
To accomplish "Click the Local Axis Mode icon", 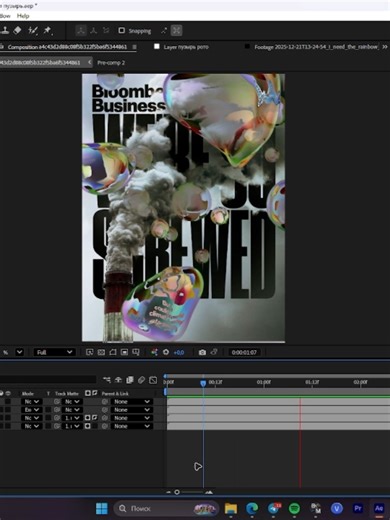I will pyautogui.click(x=81, y=31).
